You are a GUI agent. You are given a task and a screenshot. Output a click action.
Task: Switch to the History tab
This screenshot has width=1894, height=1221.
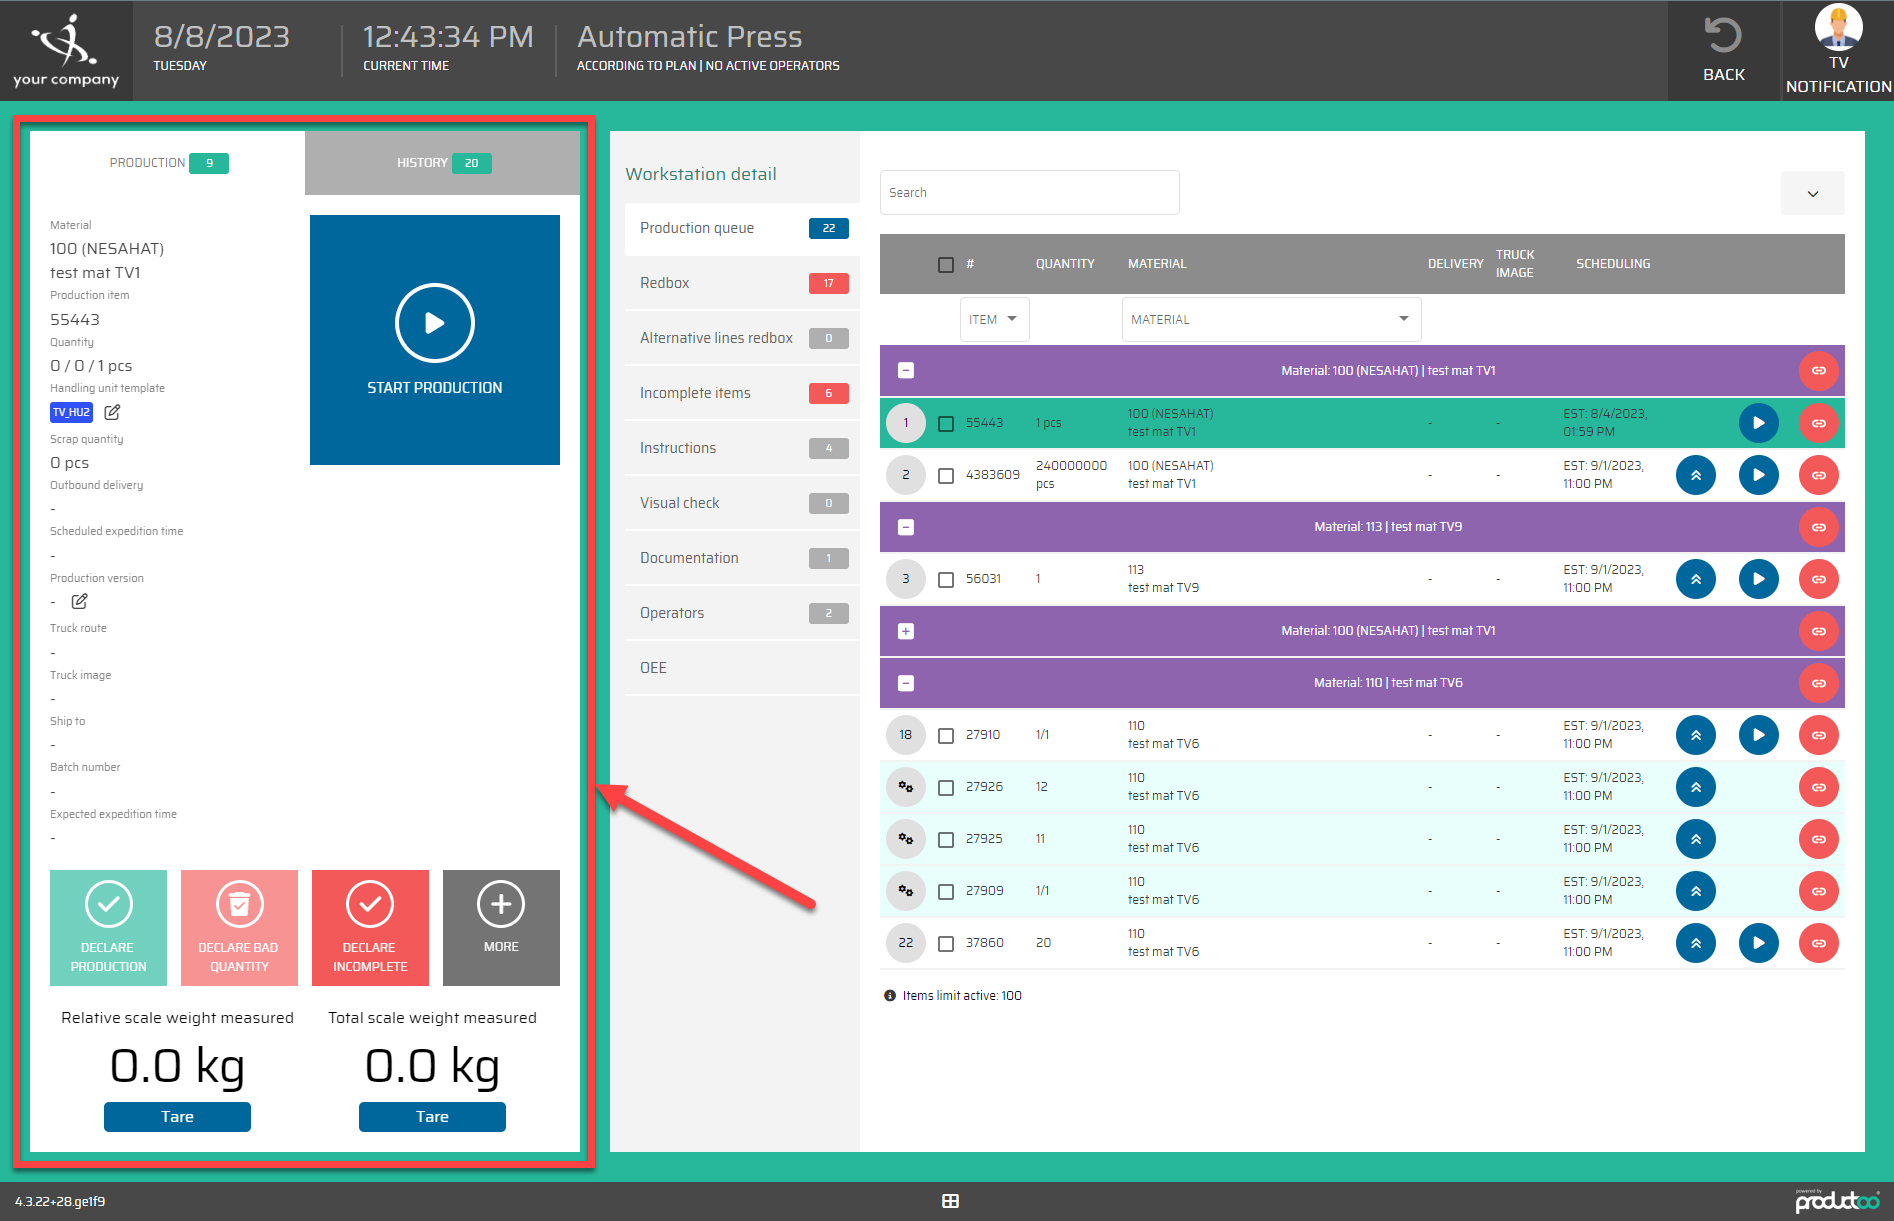click(442, 163)
